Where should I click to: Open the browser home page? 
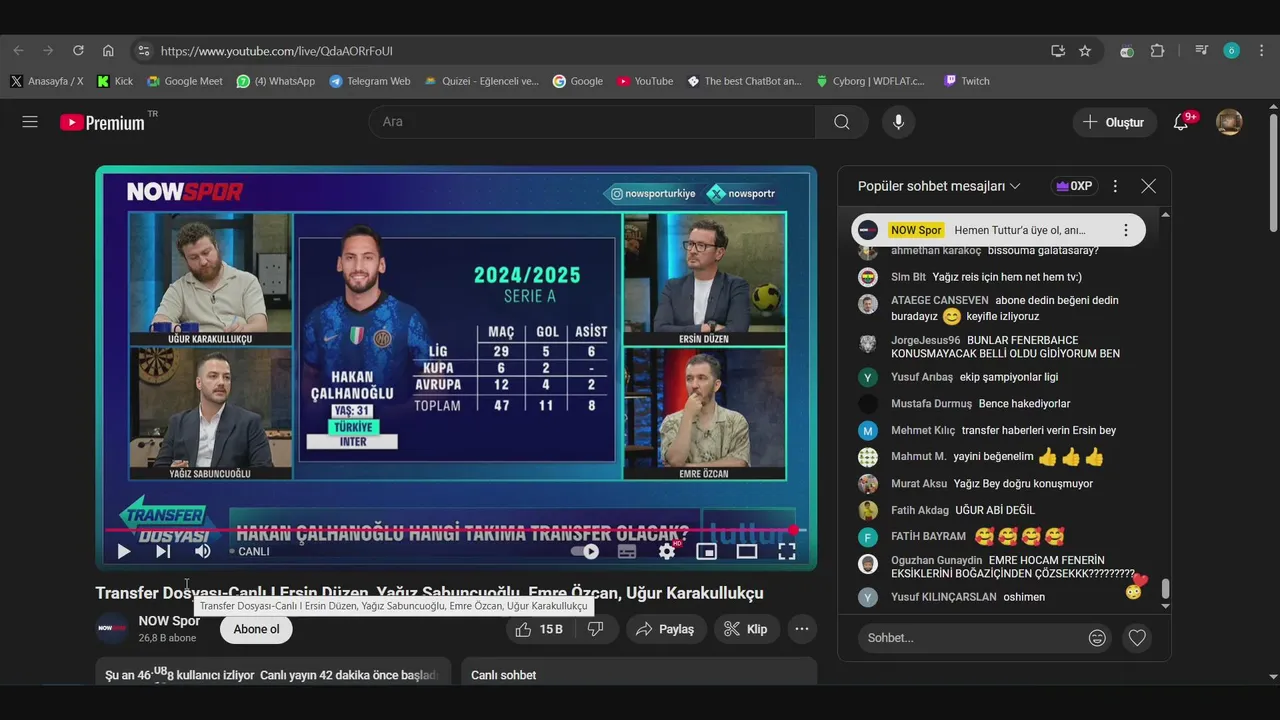pos(108,51)
